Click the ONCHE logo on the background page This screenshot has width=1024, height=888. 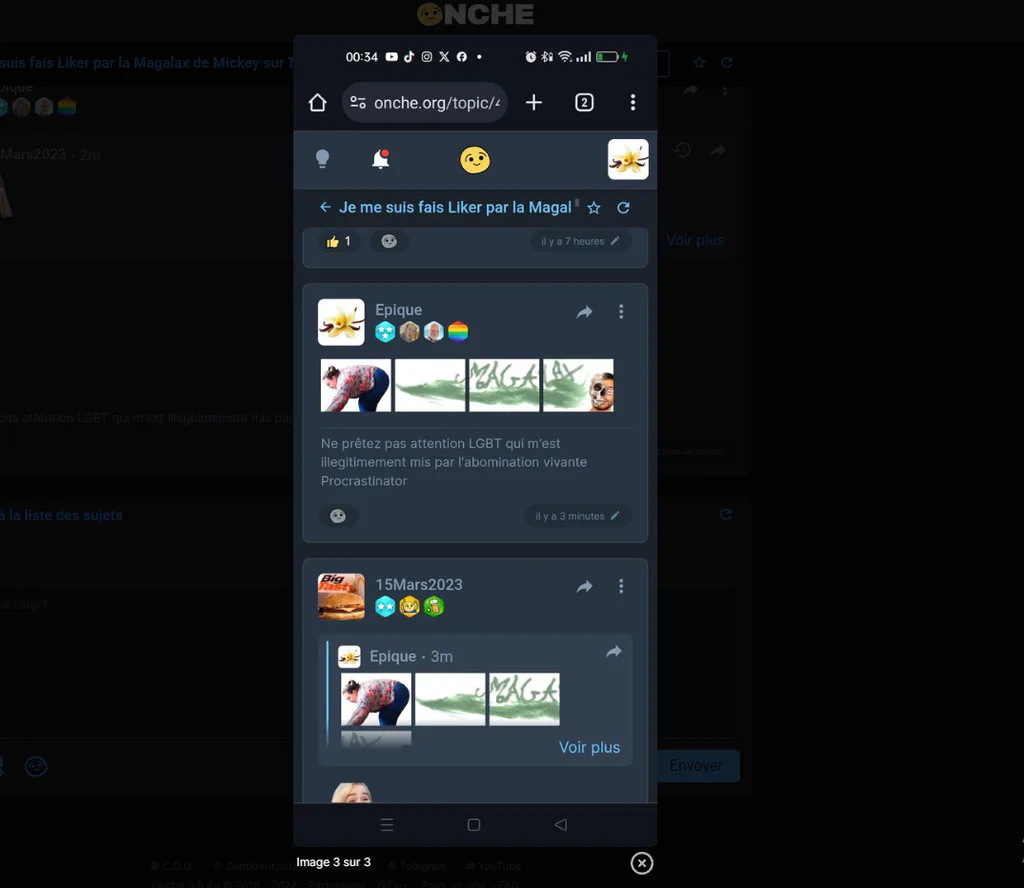[475, 14]
